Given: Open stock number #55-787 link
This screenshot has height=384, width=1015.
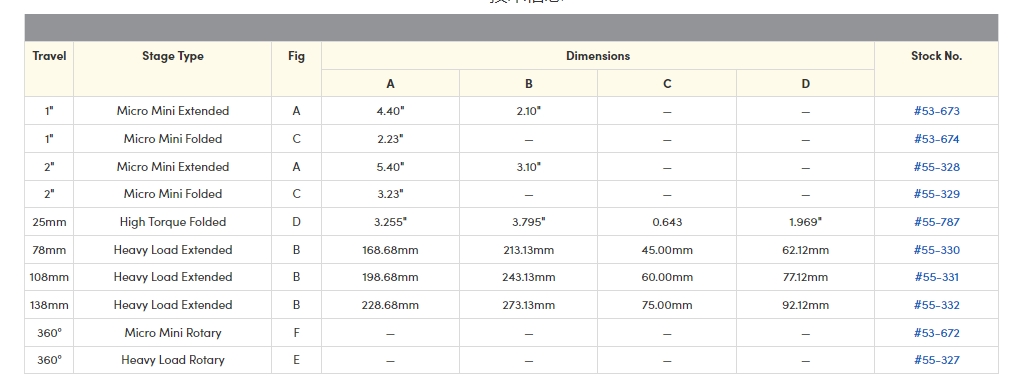Looking at the screenshot, I should (x=936, y=222).
